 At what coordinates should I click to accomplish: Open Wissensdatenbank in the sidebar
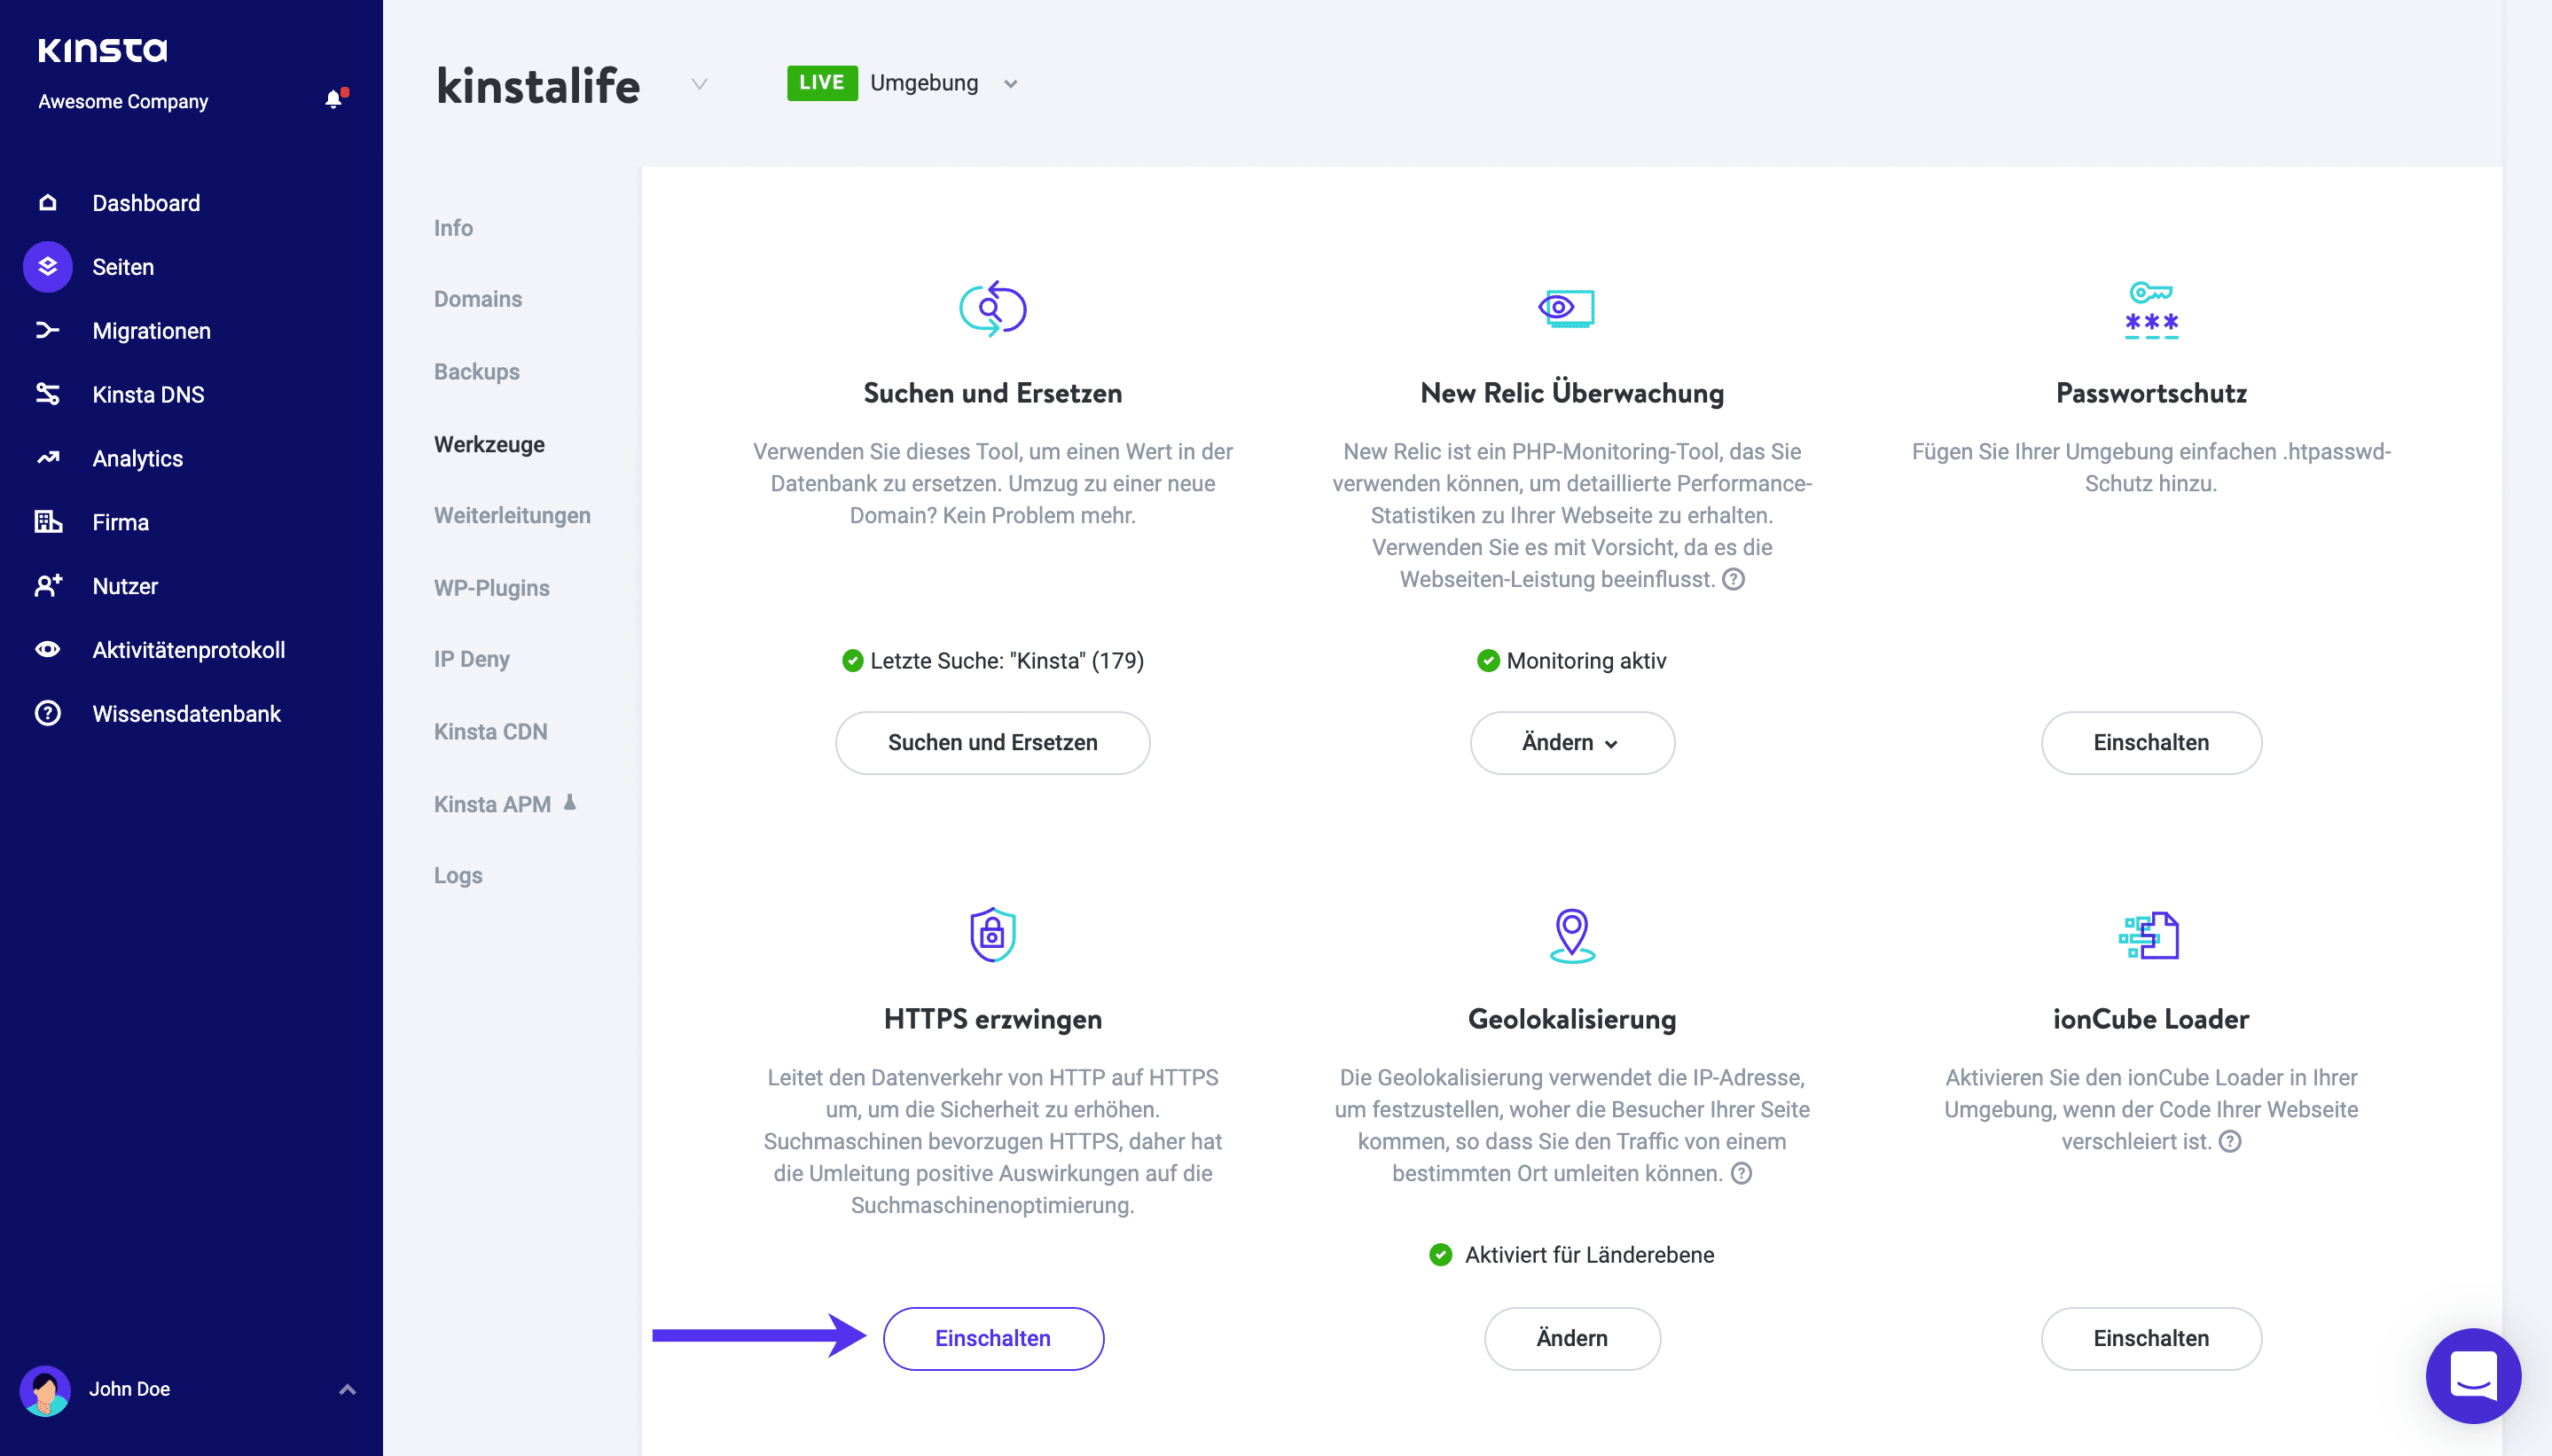pos(187,714)
